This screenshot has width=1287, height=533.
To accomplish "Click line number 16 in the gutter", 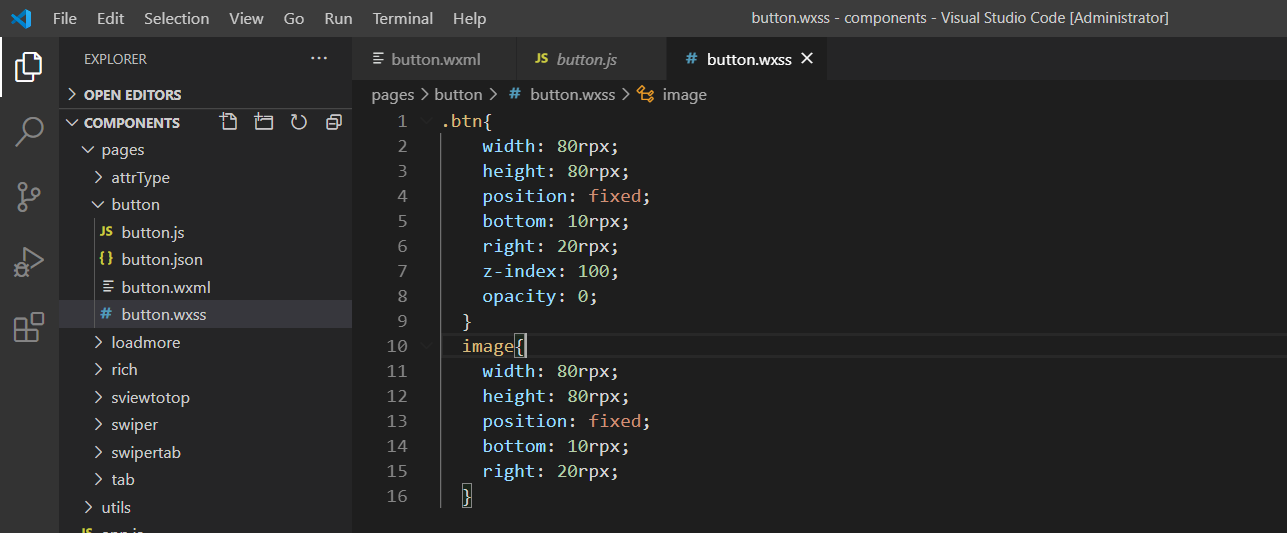I will click(x=397, y=496).
